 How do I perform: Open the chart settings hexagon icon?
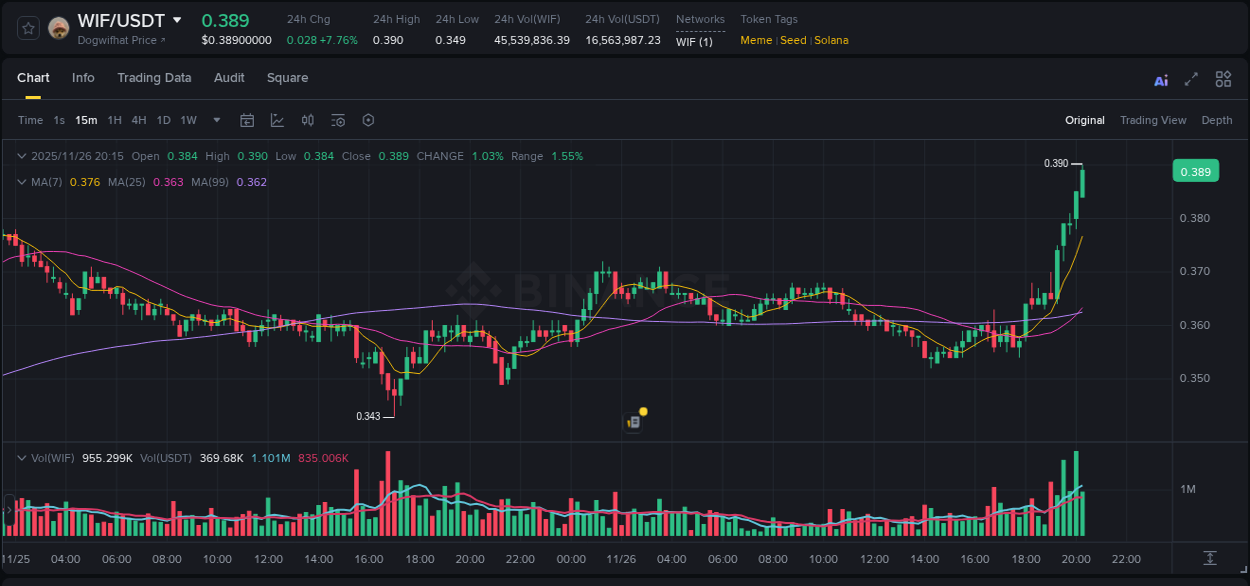coord(368,120)
